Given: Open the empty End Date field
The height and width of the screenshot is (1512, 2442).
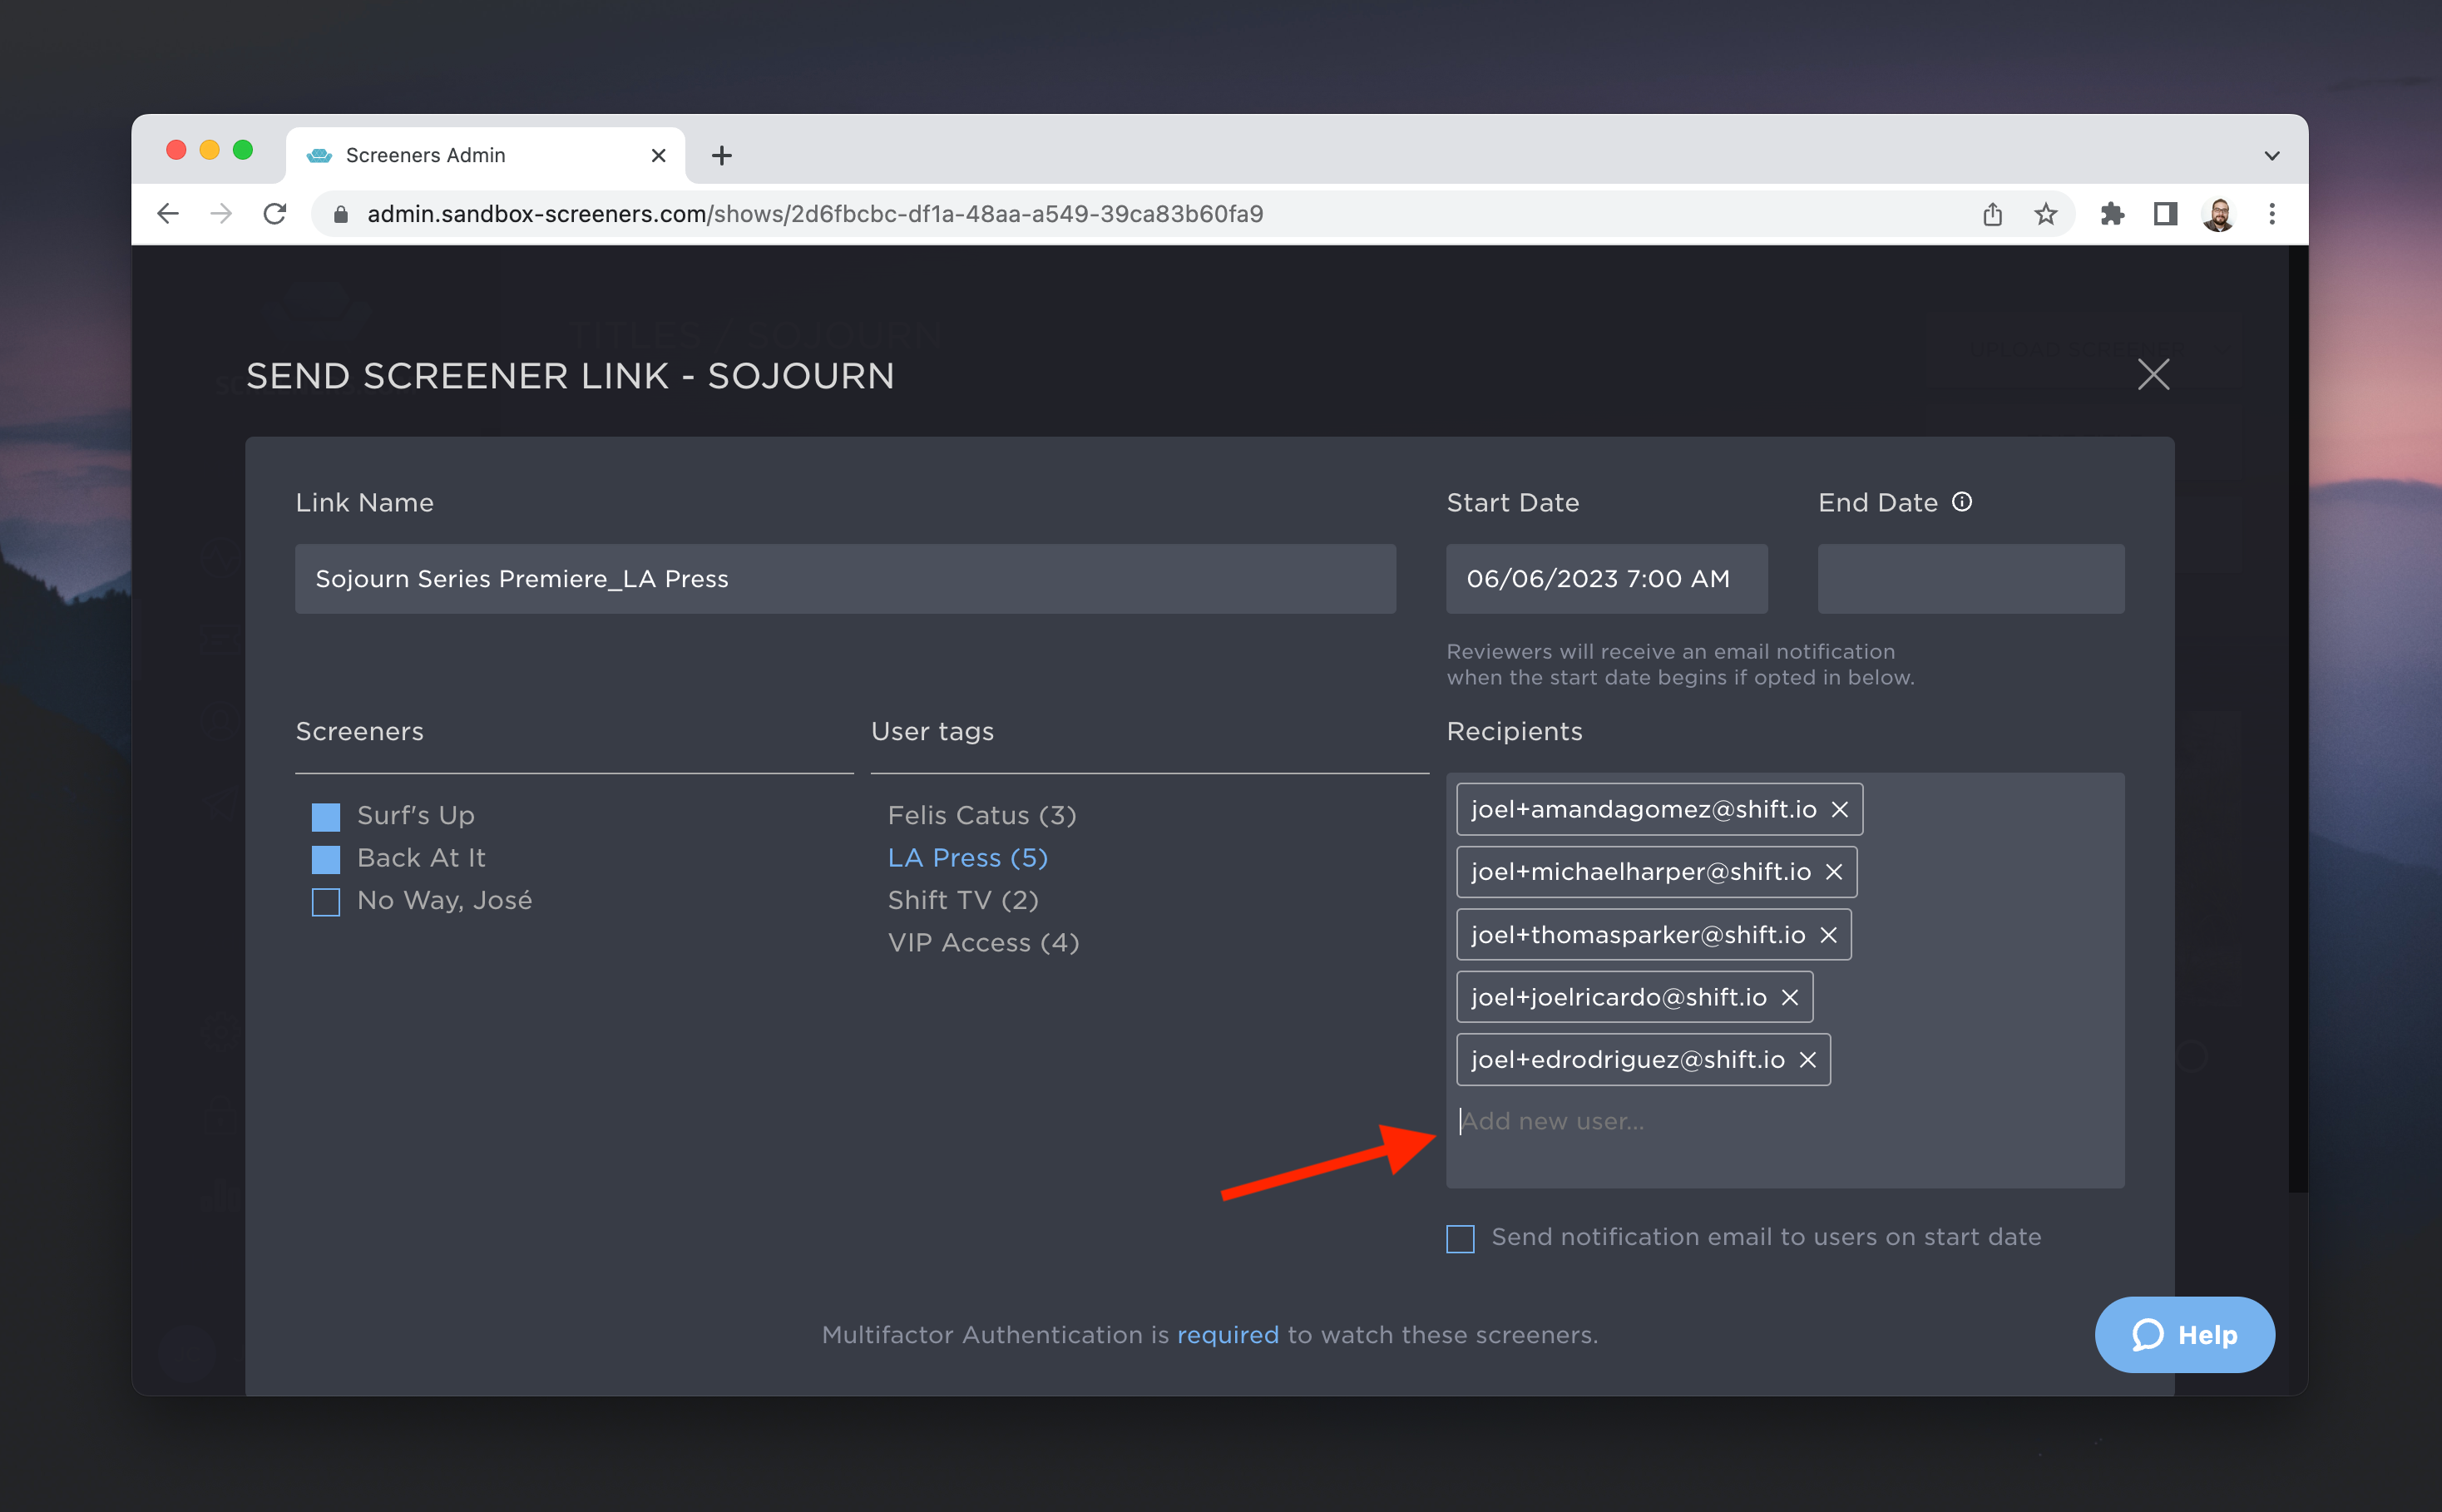Looking at the screenshot, I should coord(1970,579).
